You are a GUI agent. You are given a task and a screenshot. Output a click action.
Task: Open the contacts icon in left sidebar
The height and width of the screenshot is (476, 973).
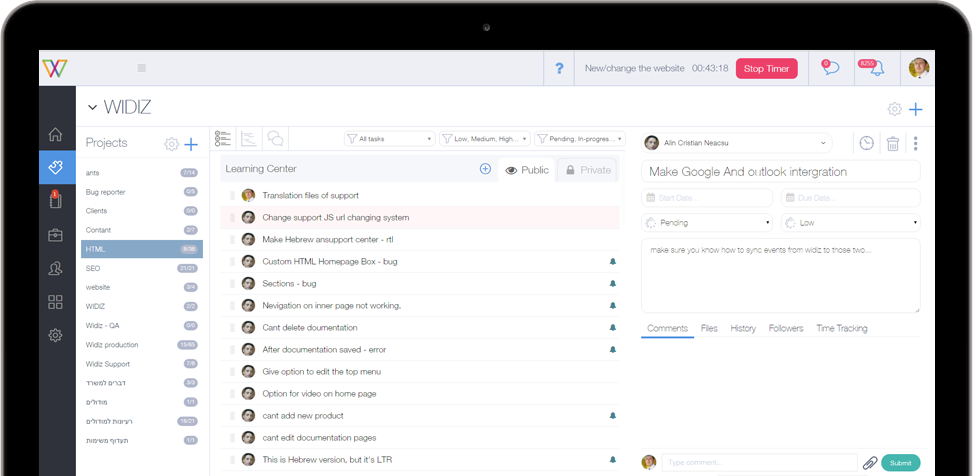coord(55,269)
